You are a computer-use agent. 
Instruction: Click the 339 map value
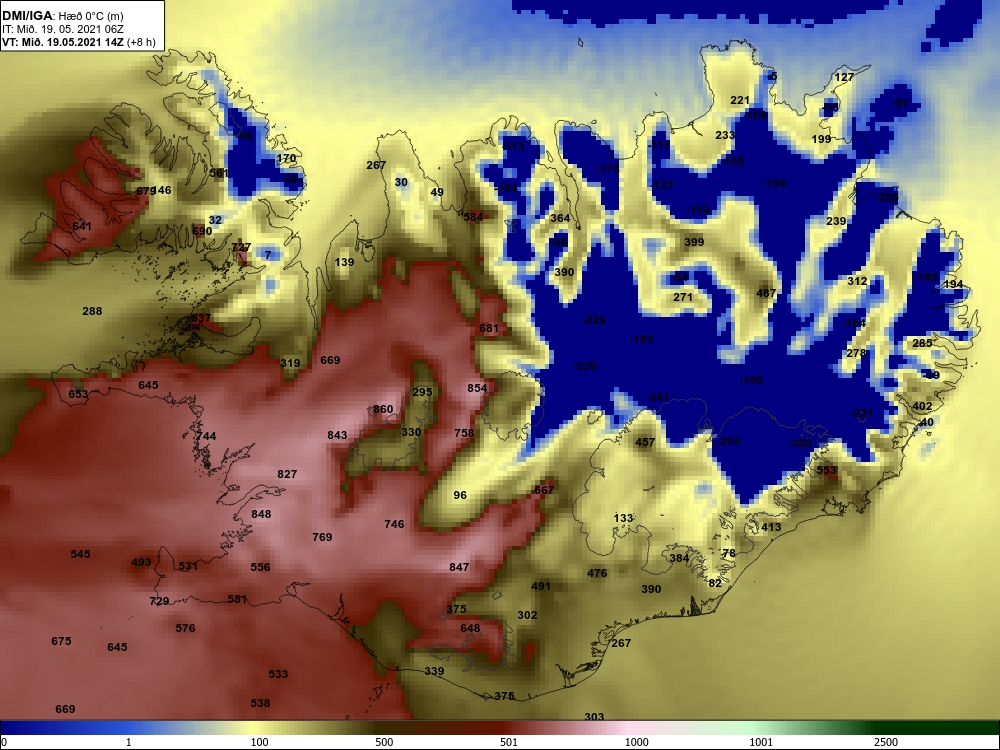(x=434, y=672)
